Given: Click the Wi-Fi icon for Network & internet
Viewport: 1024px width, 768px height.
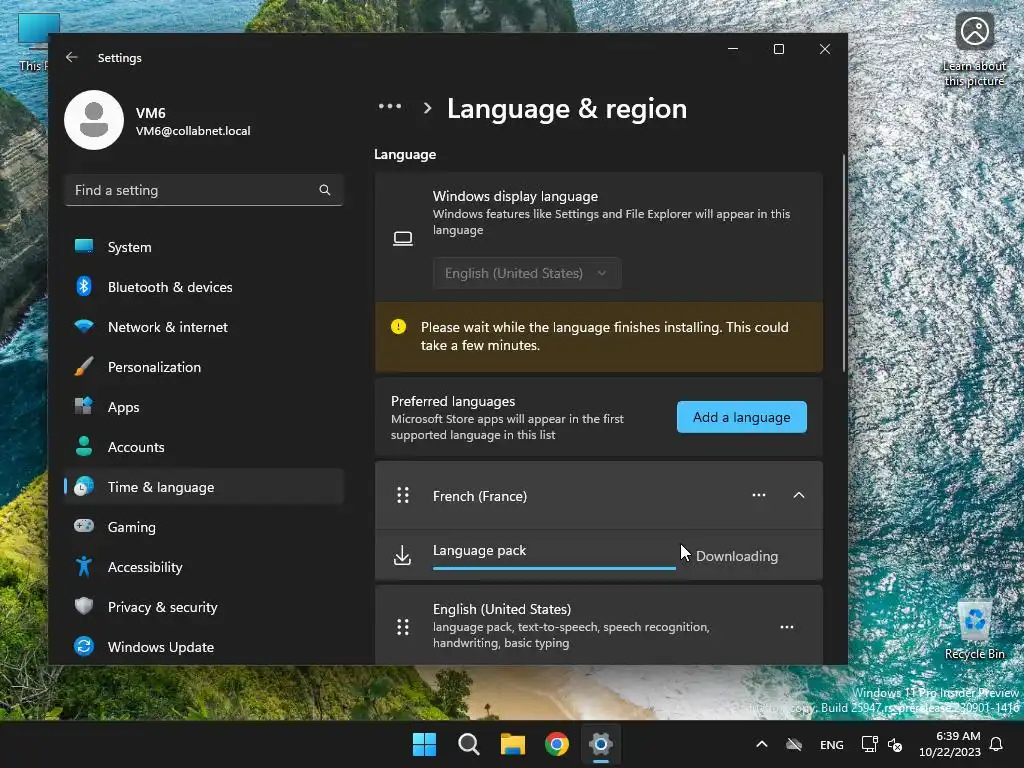Looking at the screenshot, I should coord(84,326).
